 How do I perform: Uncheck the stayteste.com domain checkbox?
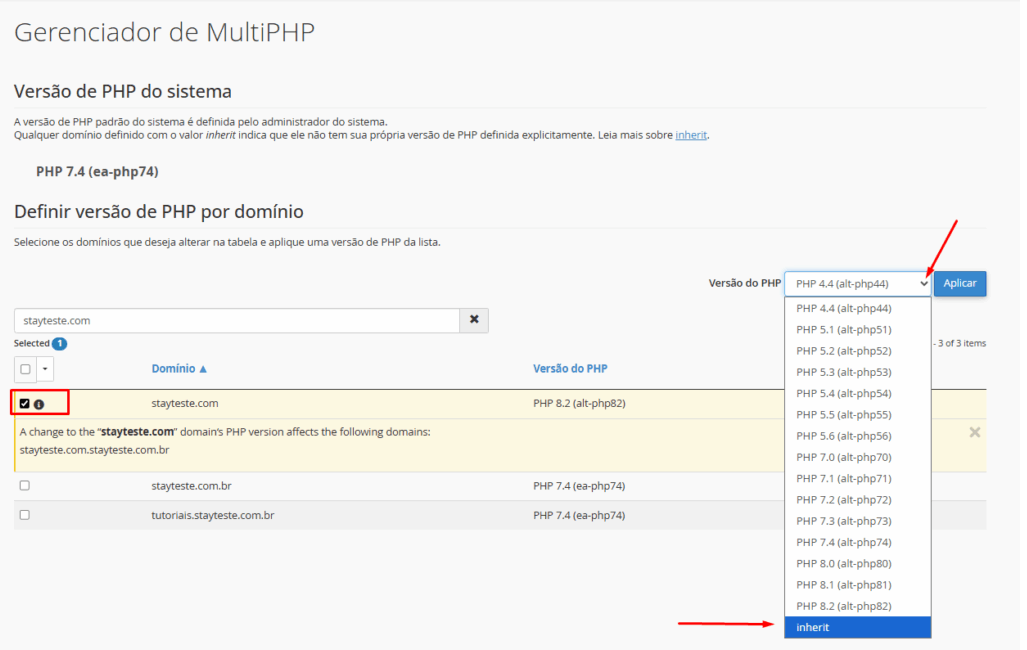(25, 404)
